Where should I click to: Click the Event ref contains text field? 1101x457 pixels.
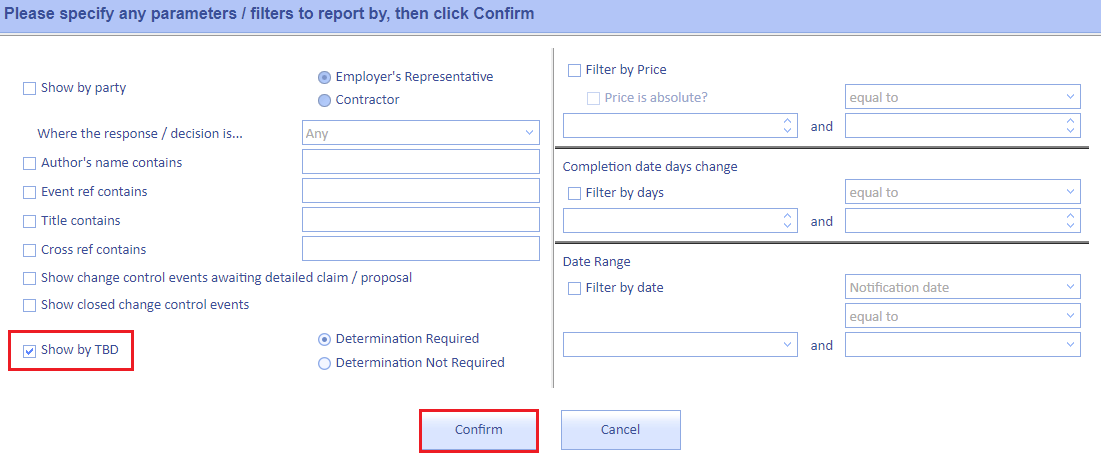[420, 191]
